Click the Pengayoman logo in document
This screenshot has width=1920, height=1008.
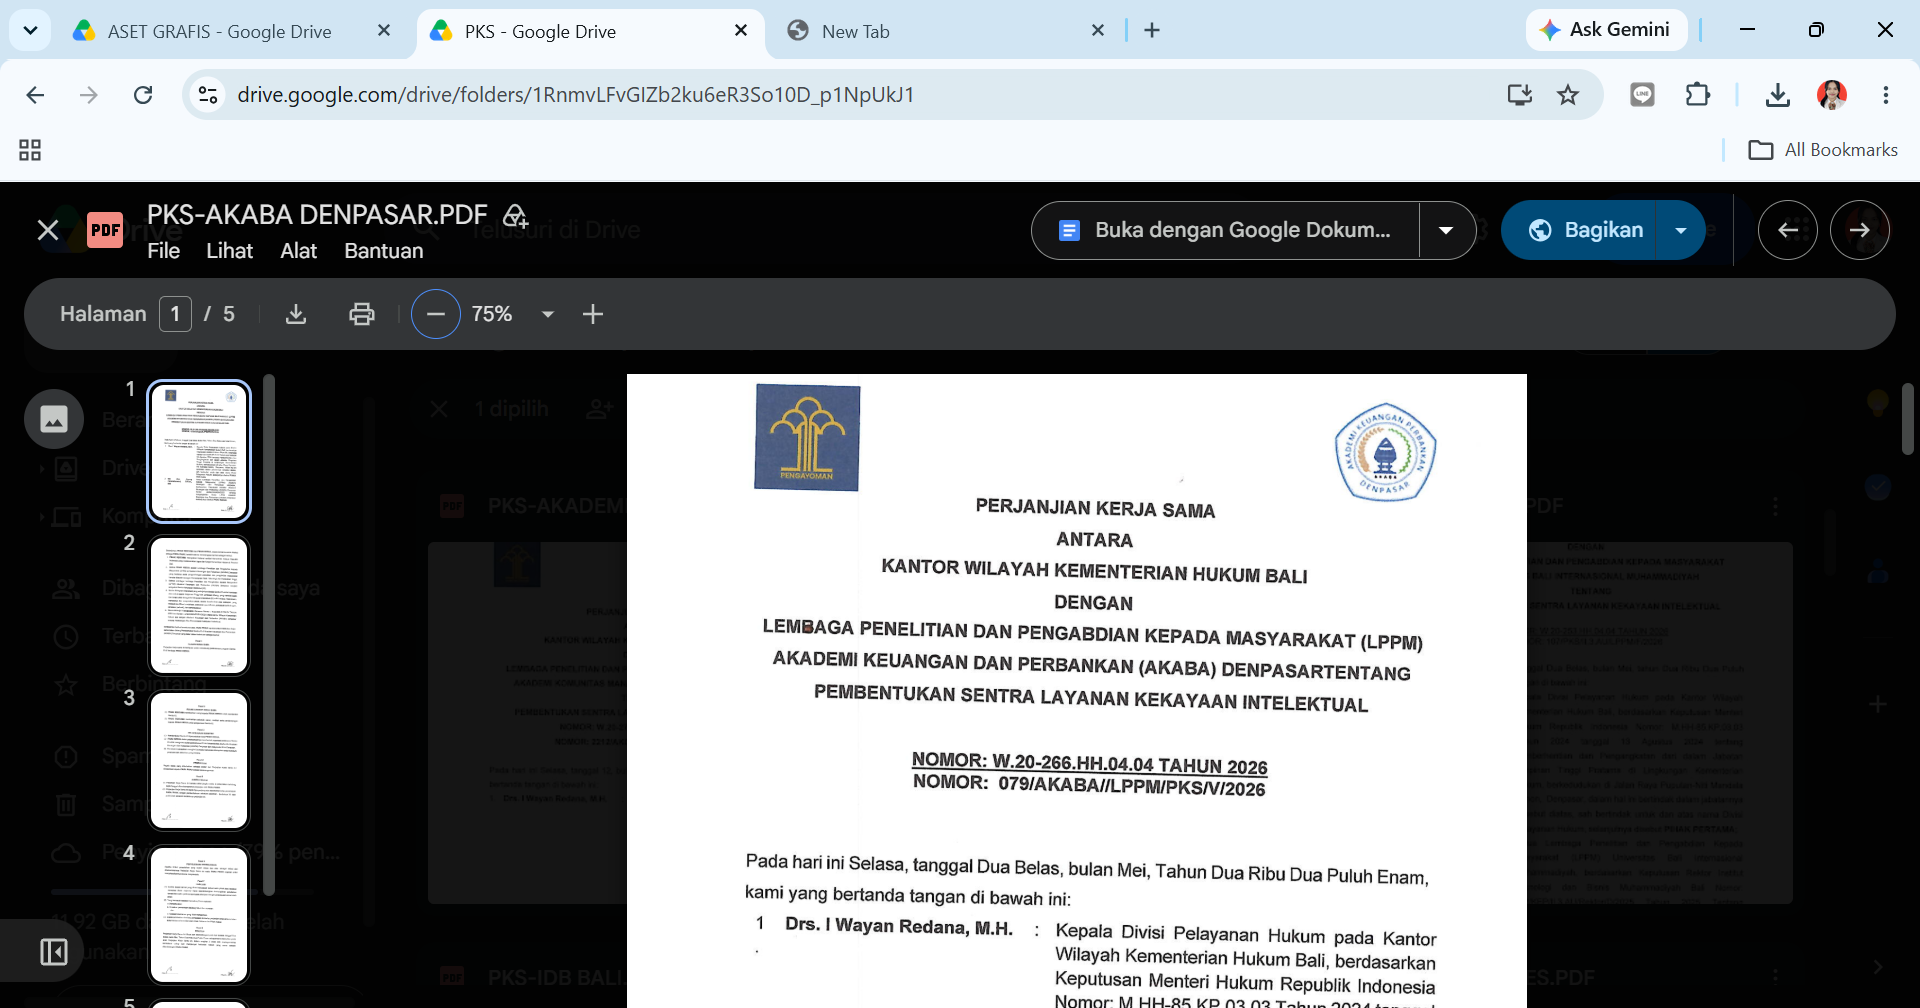(x=807, y=437)
